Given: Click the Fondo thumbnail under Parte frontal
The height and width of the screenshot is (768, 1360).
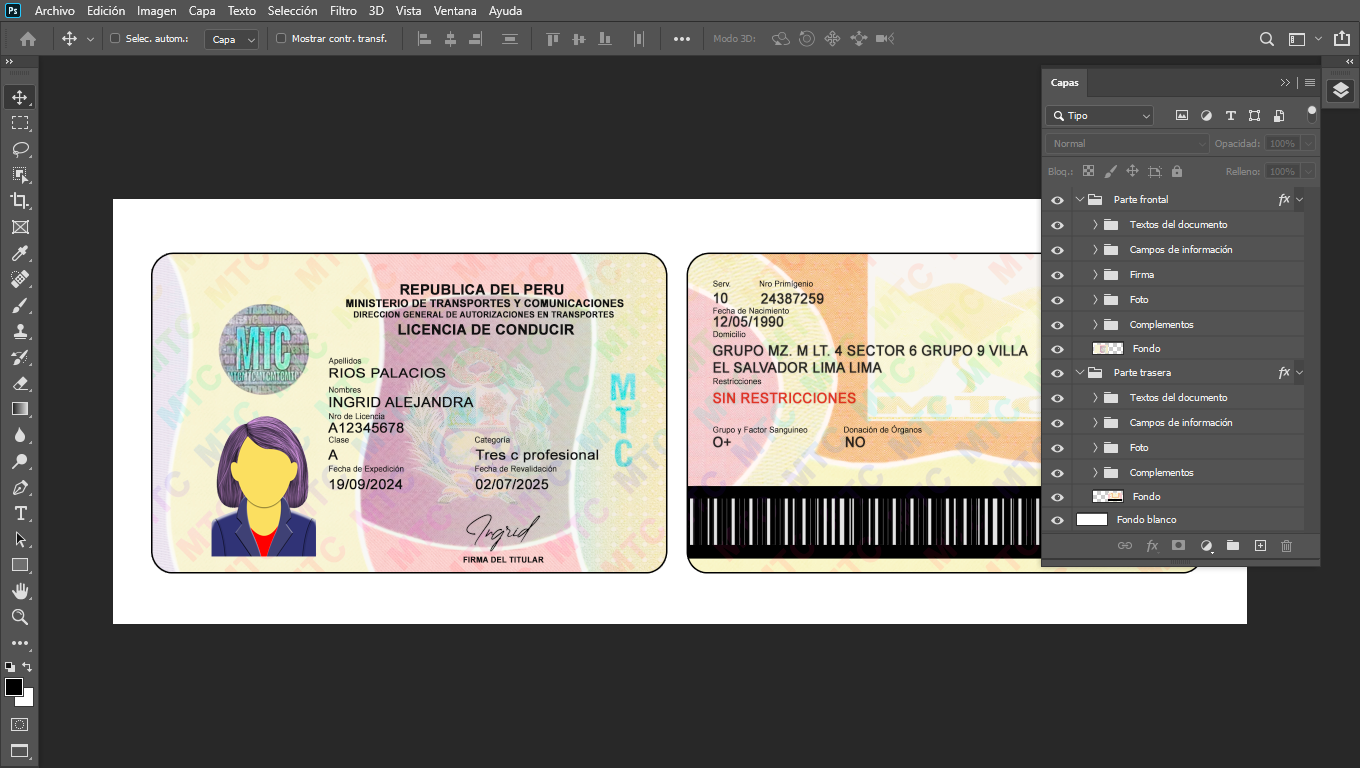Looking at the screenshot, I should 1108,349.
